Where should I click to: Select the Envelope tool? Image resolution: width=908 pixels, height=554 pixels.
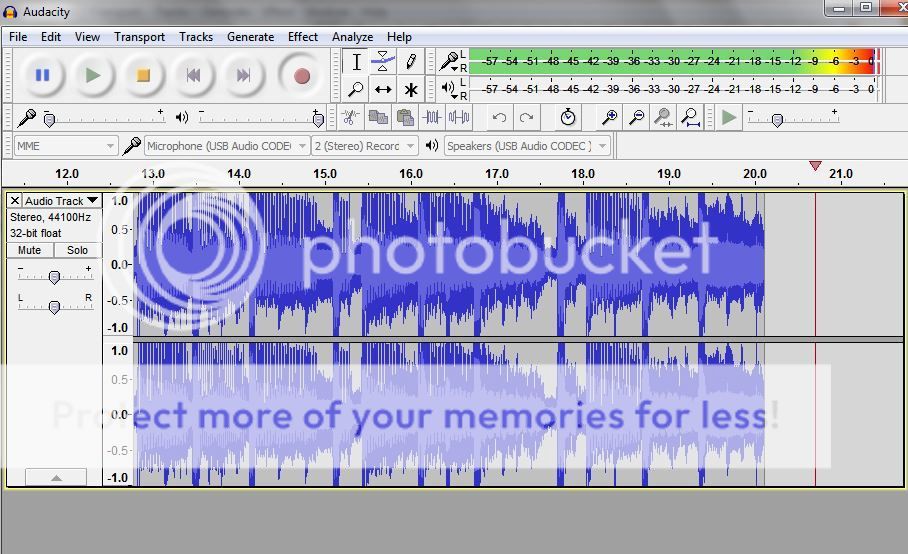pyautogui.click(x=383, y=62)
